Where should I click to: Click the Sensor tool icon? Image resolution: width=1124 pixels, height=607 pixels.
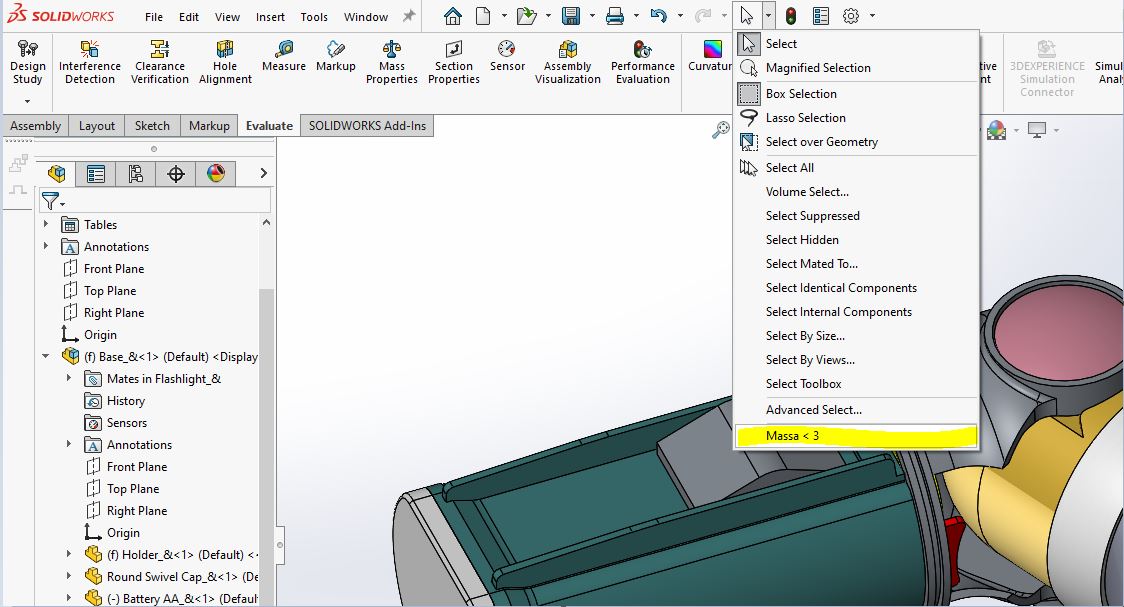(x=507, y=55)
